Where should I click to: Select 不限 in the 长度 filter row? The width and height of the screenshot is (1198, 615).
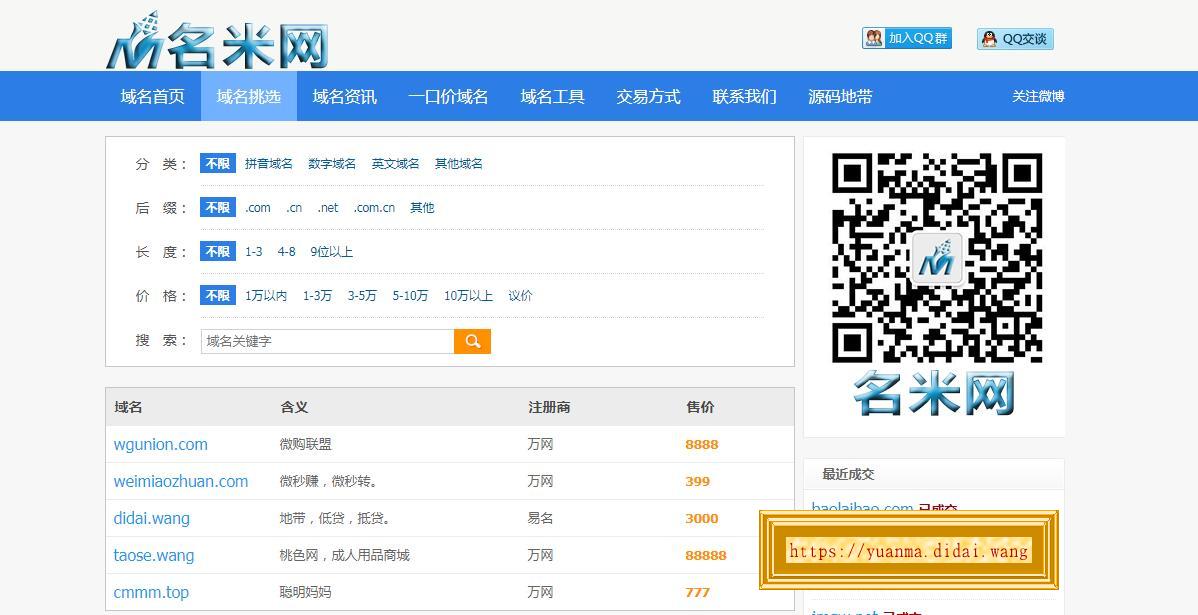pyautogui.click(x=218, y=251)
